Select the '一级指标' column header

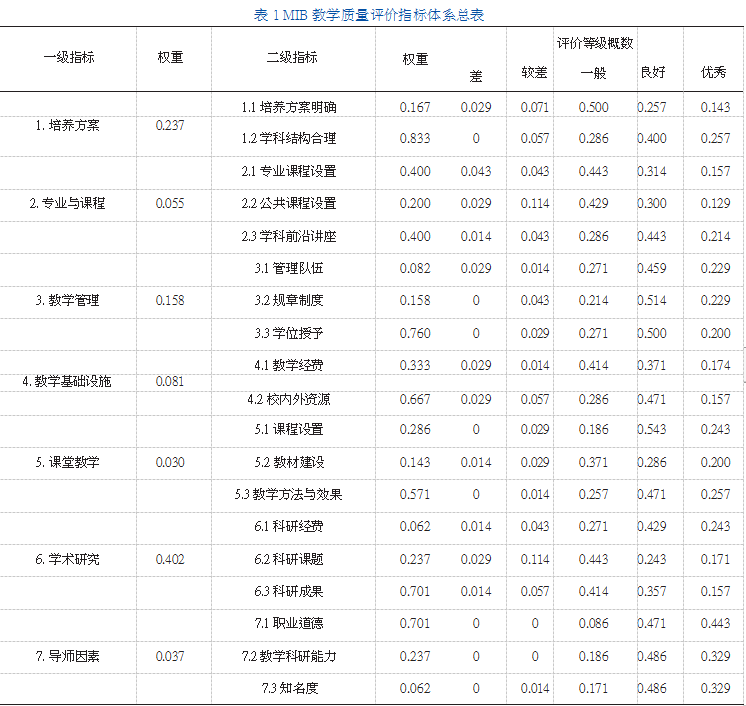(x=69, y=58)
